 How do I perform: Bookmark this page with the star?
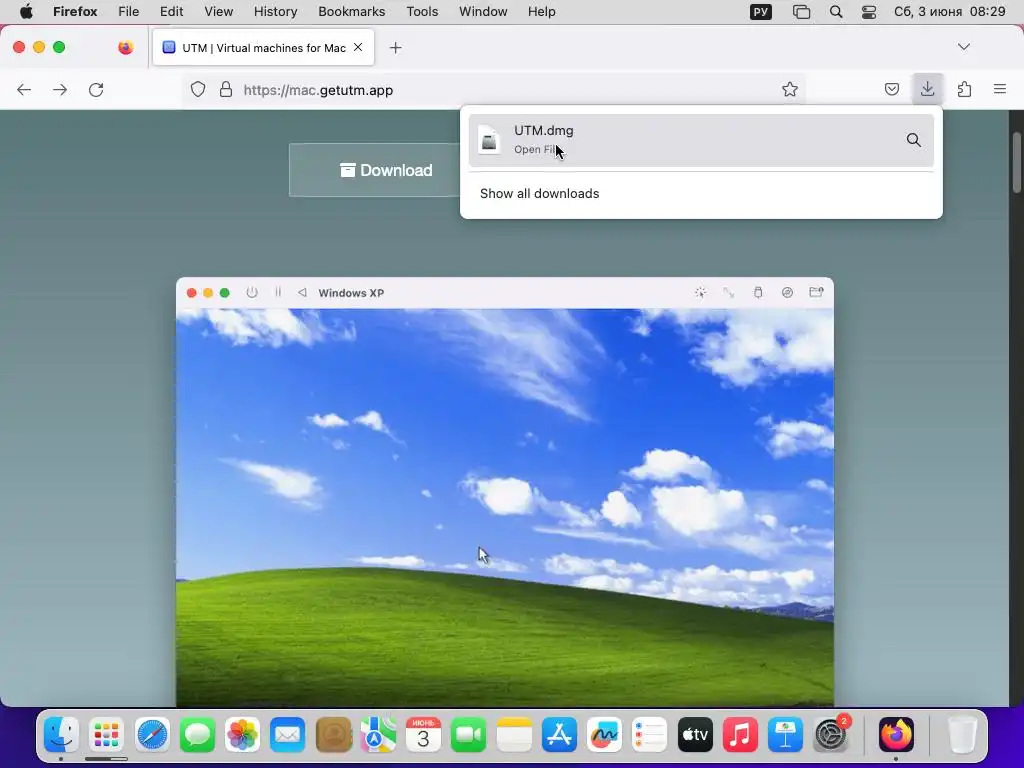pyautogui.click(x=790, y=89)
